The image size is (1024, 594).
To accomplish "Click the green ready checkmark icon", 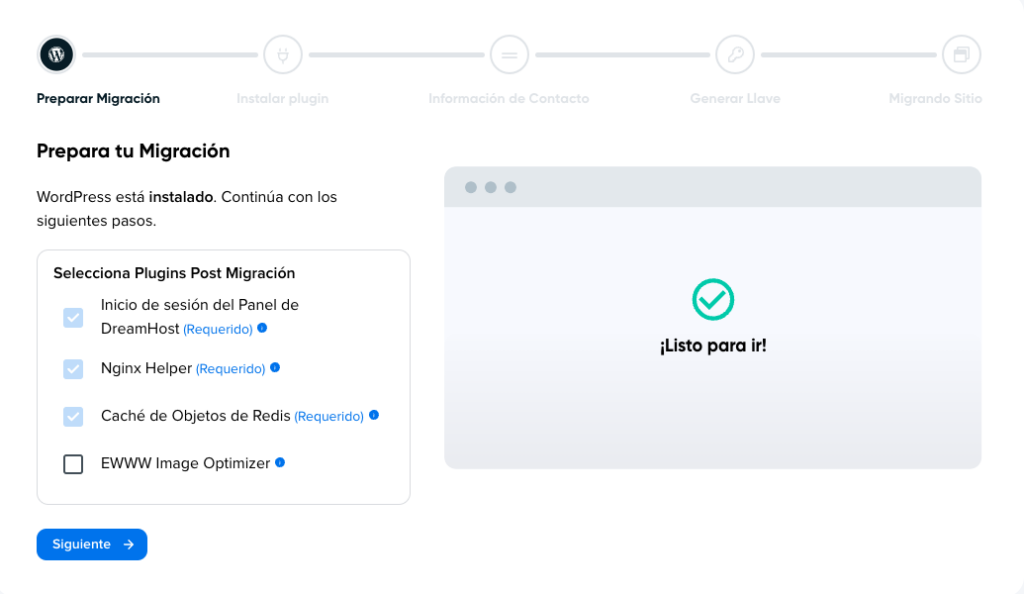I will click(713, 300).
